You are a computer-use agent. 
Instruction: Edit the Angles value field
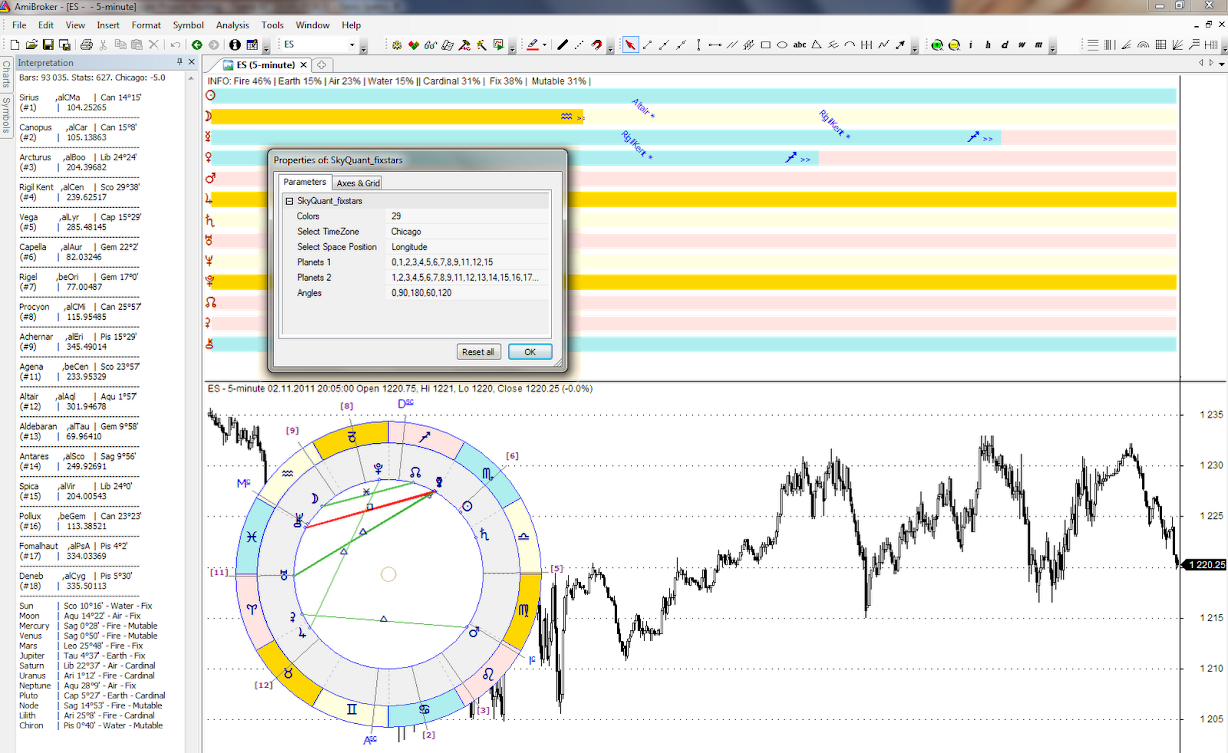point(468,293)
